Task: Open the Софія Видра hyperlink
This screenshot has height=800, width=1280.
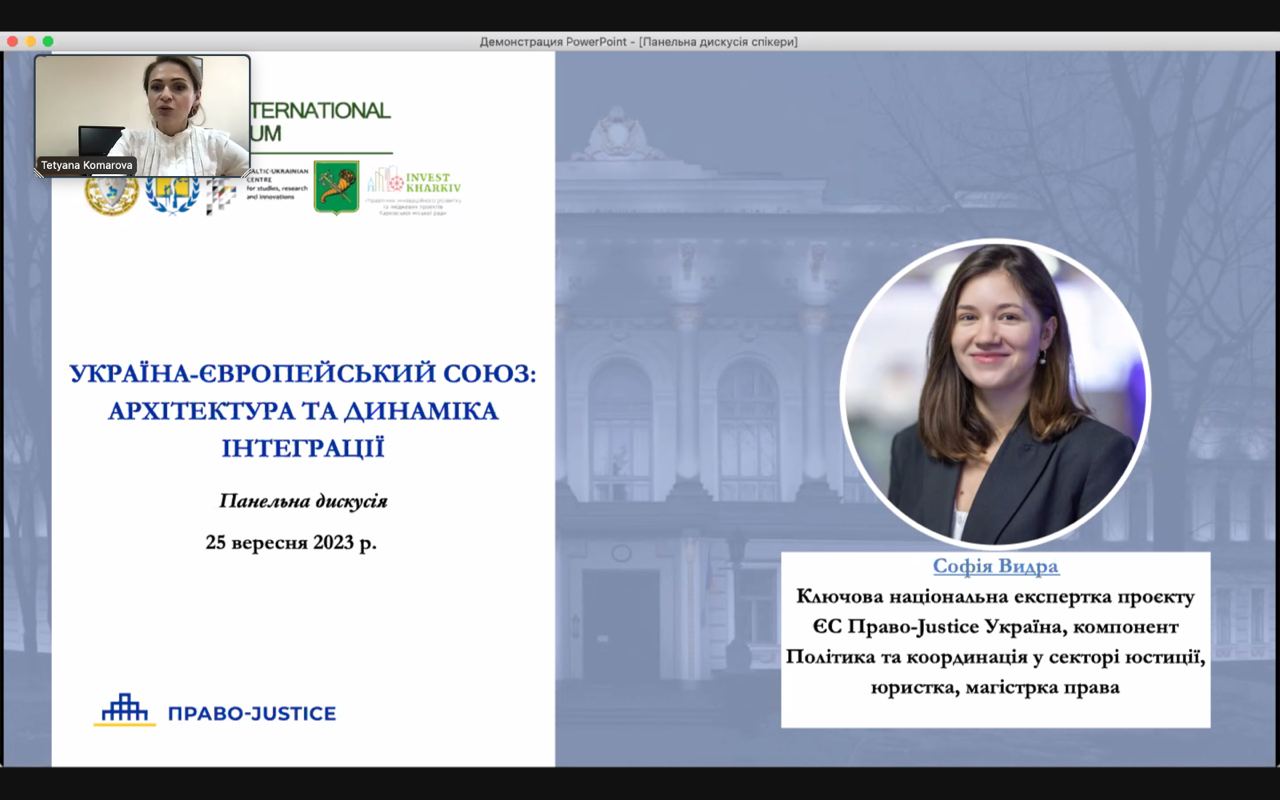Action: (x=995, y=566)
